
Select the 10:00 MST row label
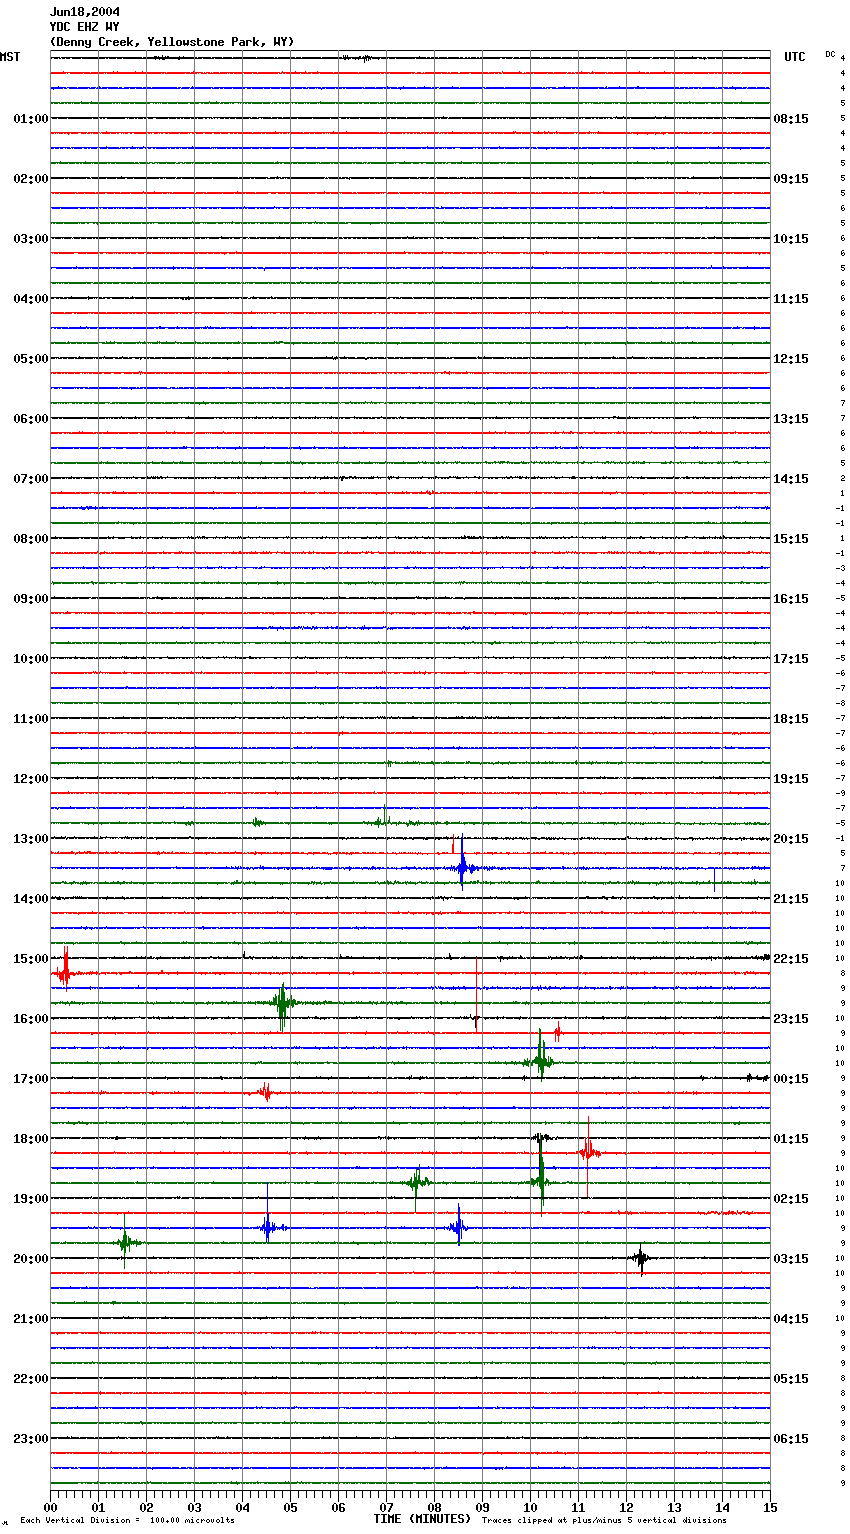(30, 659)
